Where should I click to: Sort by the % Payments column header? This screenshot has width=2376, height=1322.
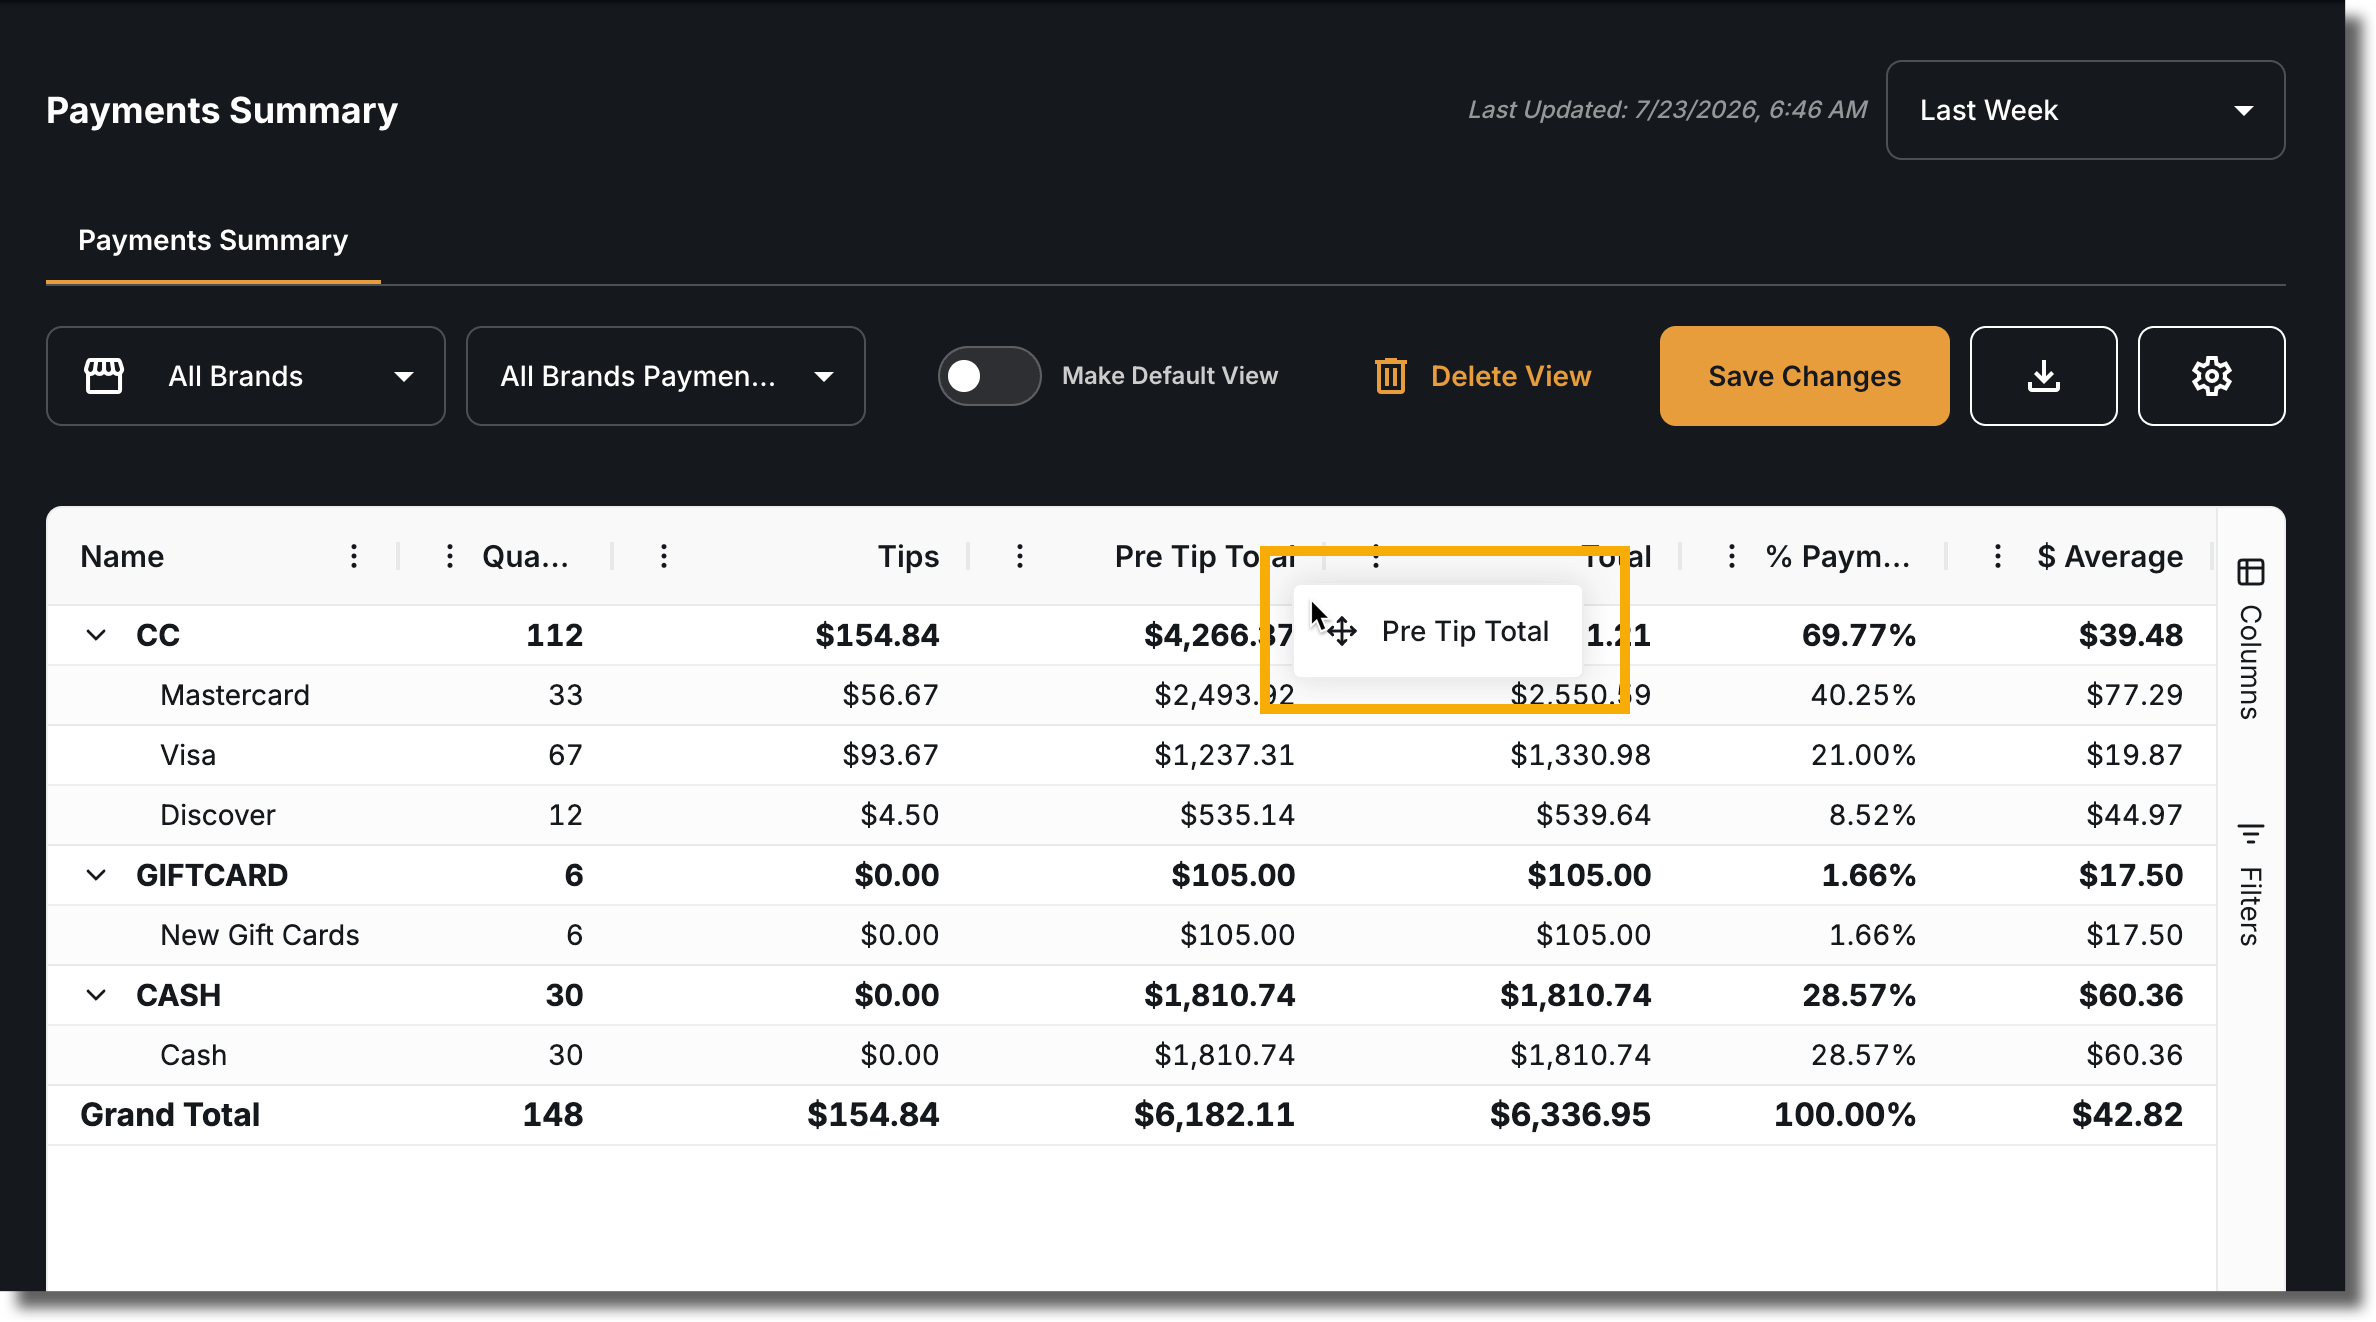[1838, 556]
